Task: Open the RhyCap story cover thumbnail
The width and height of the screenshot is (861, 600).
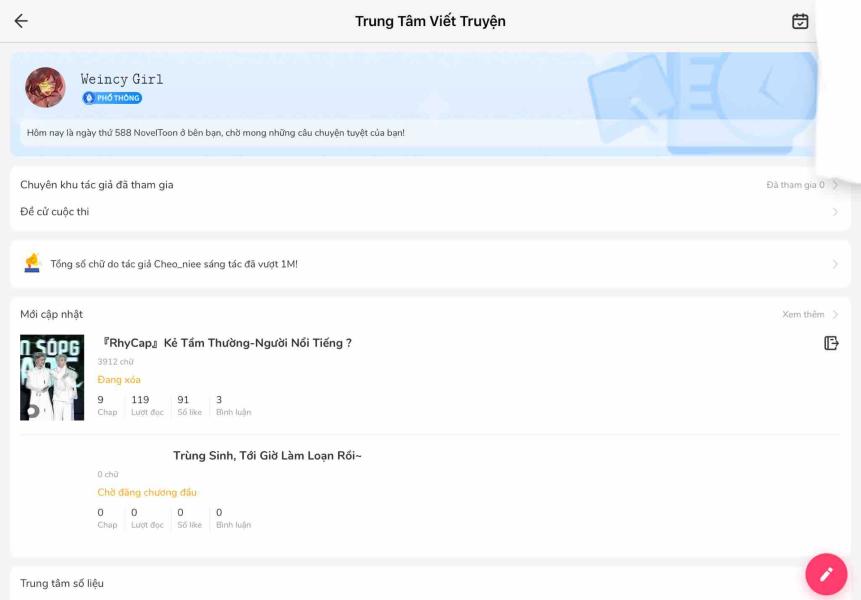Action: click(52, 378)
